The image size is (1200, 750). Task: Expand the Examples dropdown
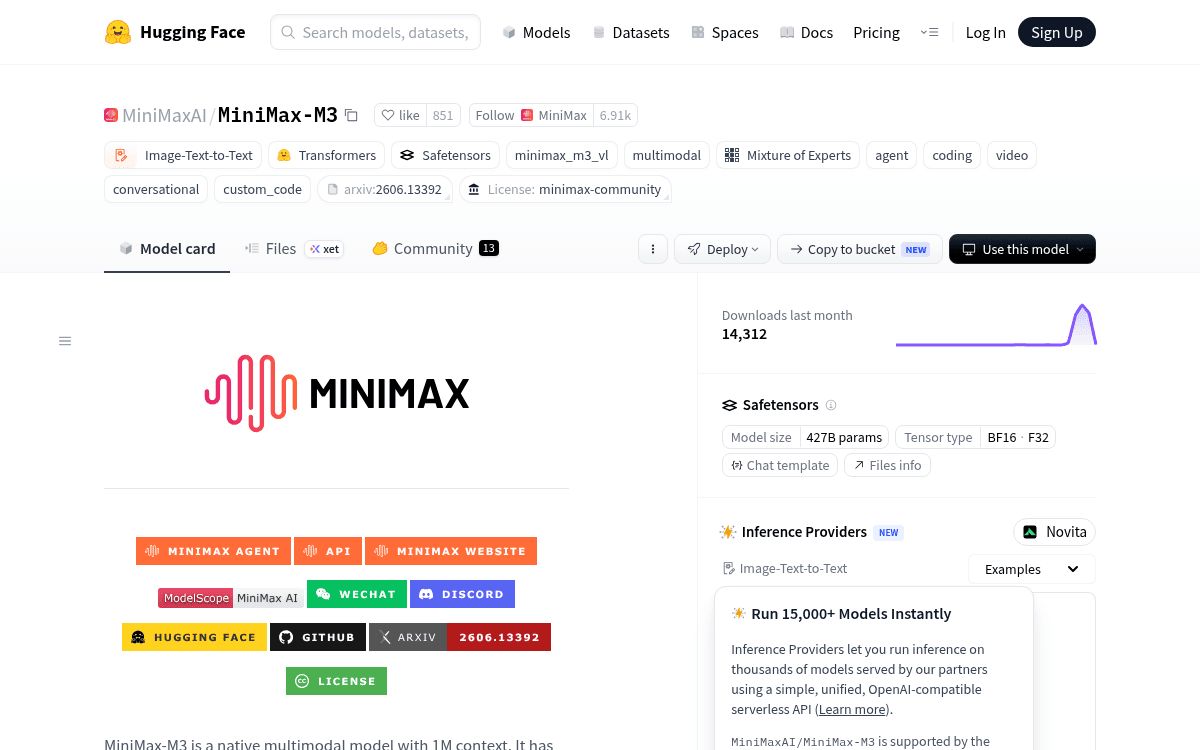coord(1032,569)
